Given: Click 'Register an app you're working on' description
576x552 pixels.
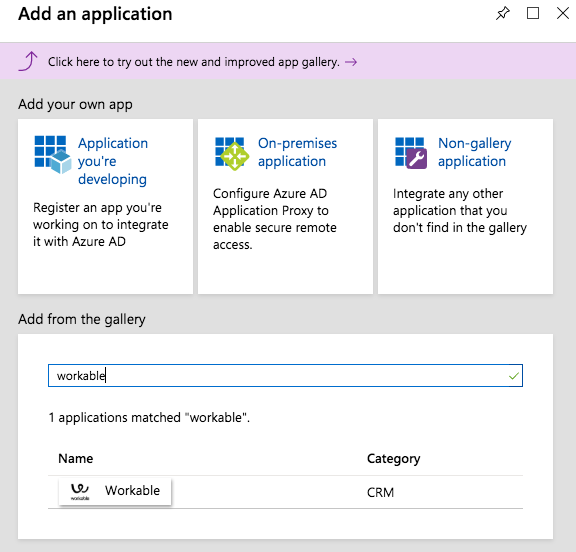Looking at the screenshot, I should (x=101, y=224).
